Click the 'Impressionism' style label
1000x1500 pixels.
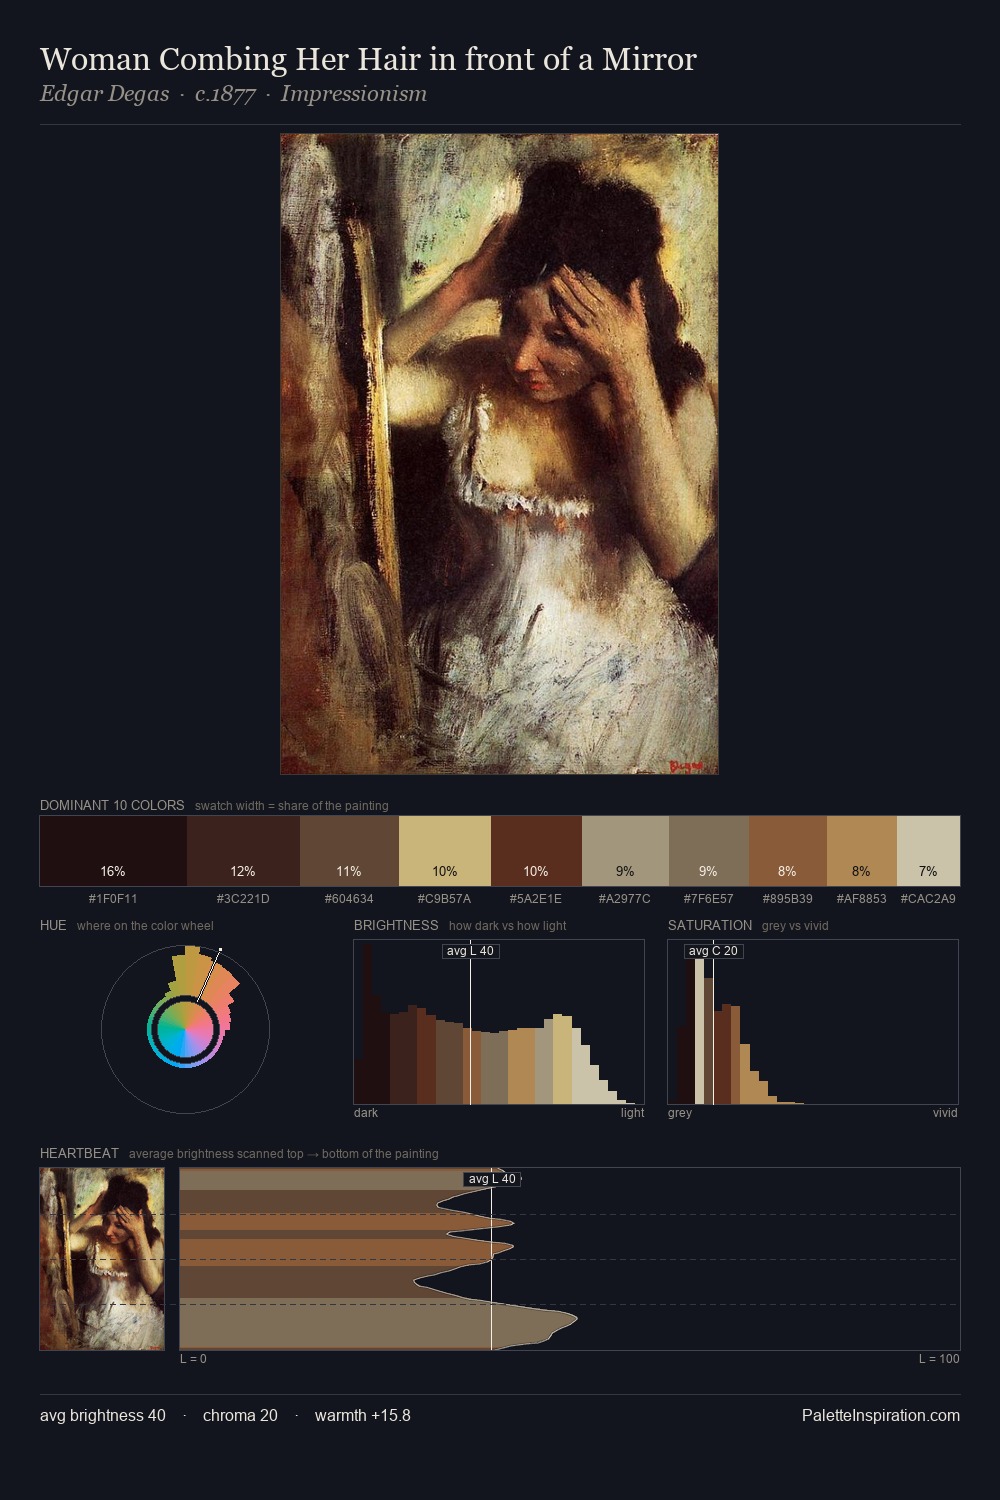tap(354, 94)
